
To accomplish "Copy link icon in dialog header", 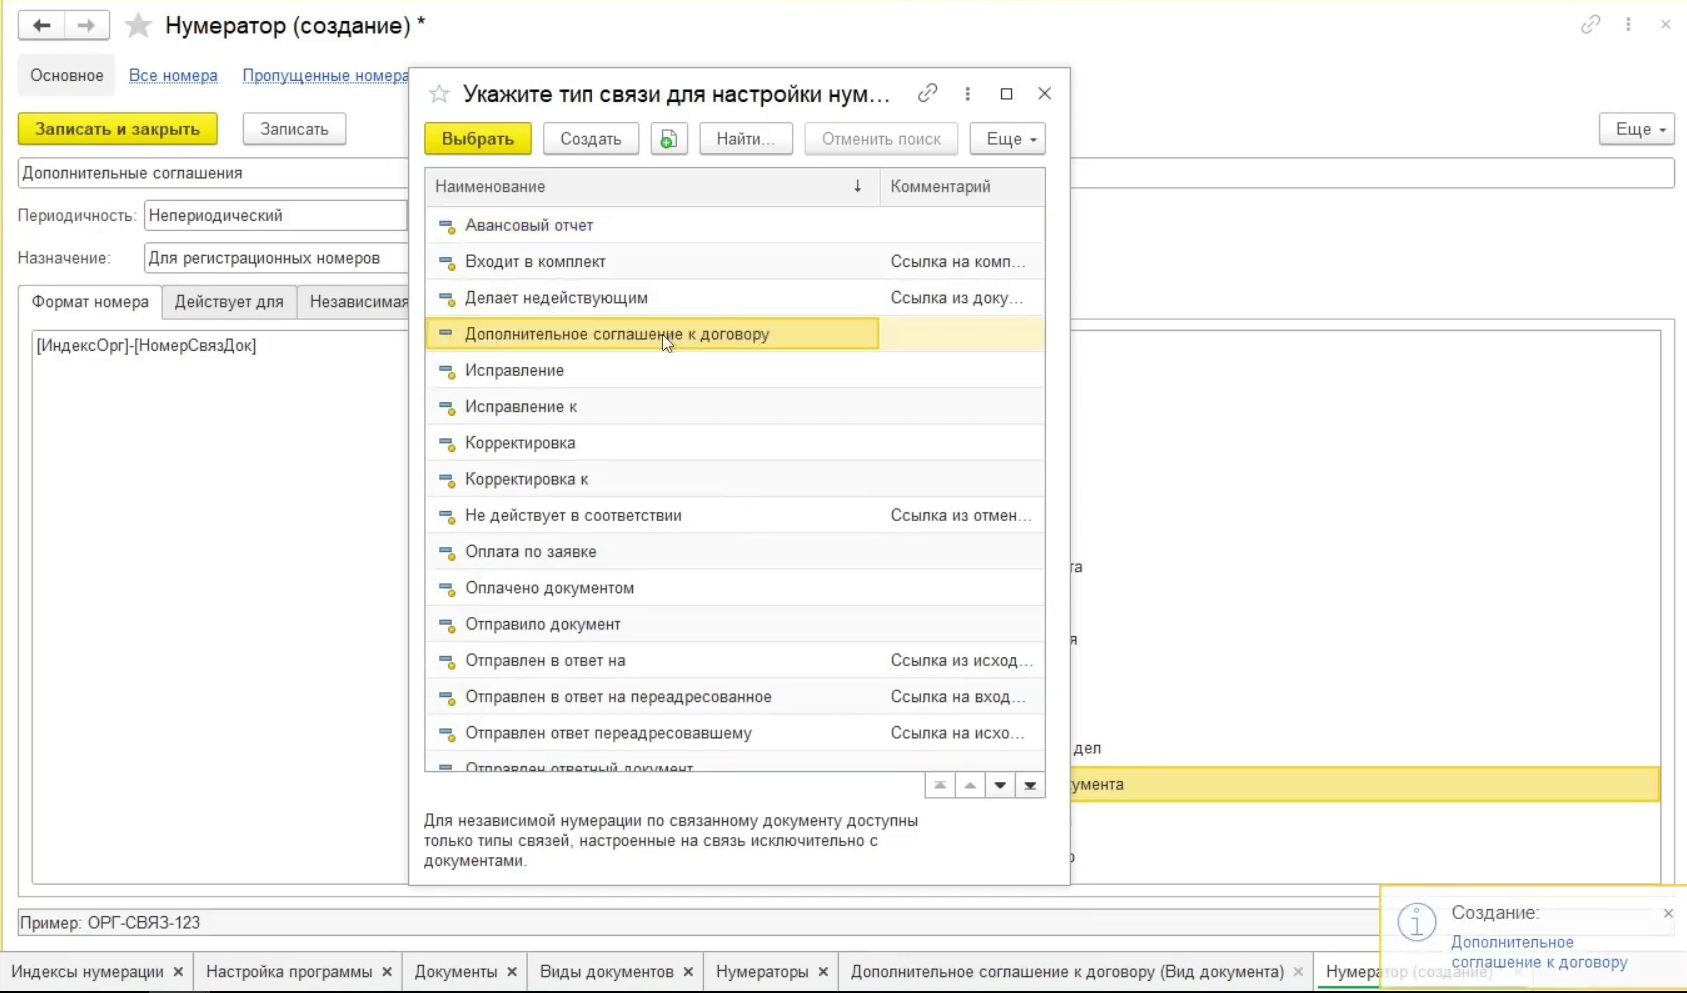I will pyautogui.click(x=927, y=93).
